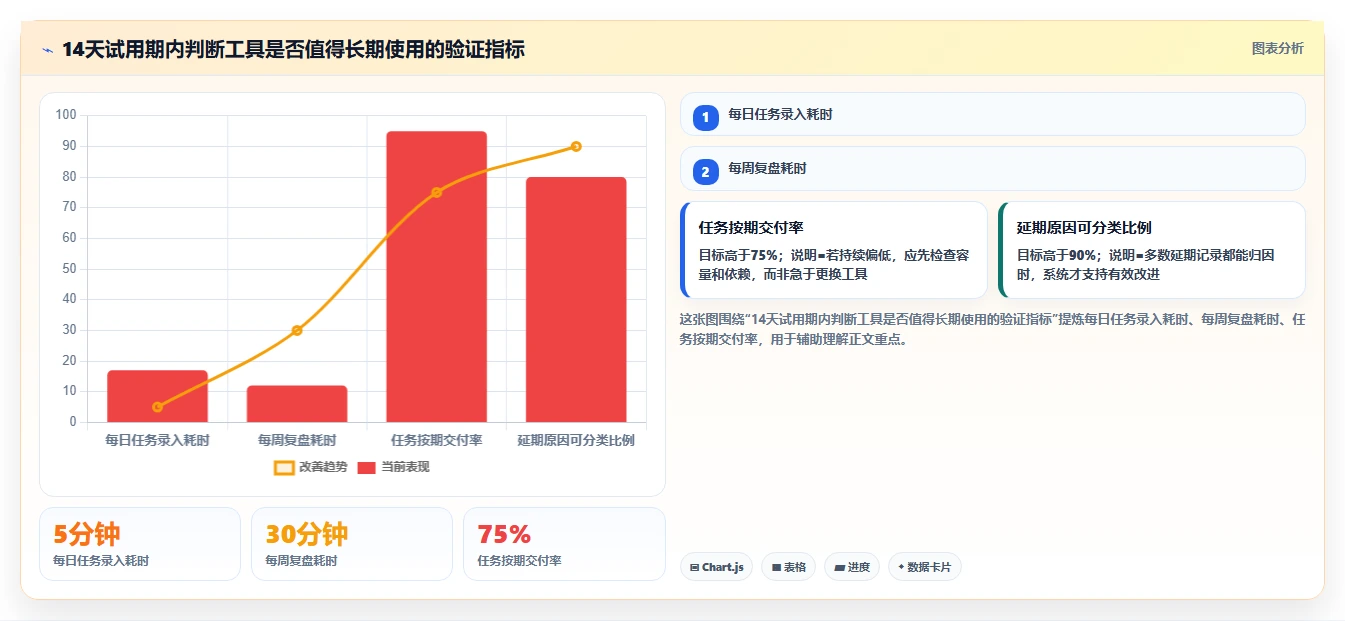Click the 30分钟 data card
The width and height of the screenshot is (1345, 621).
pyautogui.click(x=352, y=544)
